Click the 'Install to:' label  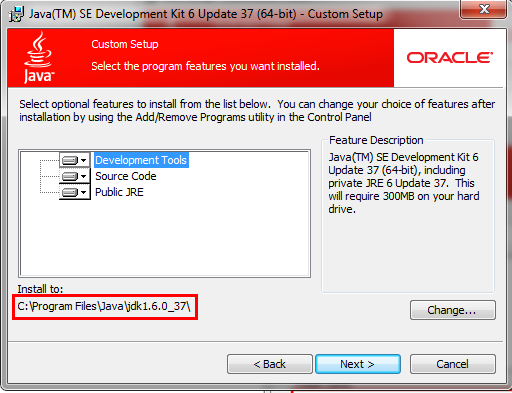coord(40,289)
